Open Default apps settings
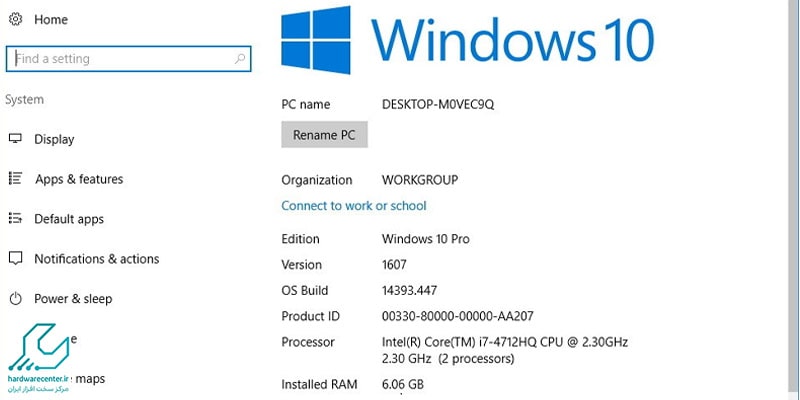Screen dimensions: 800x400 (x=69, y=219)
